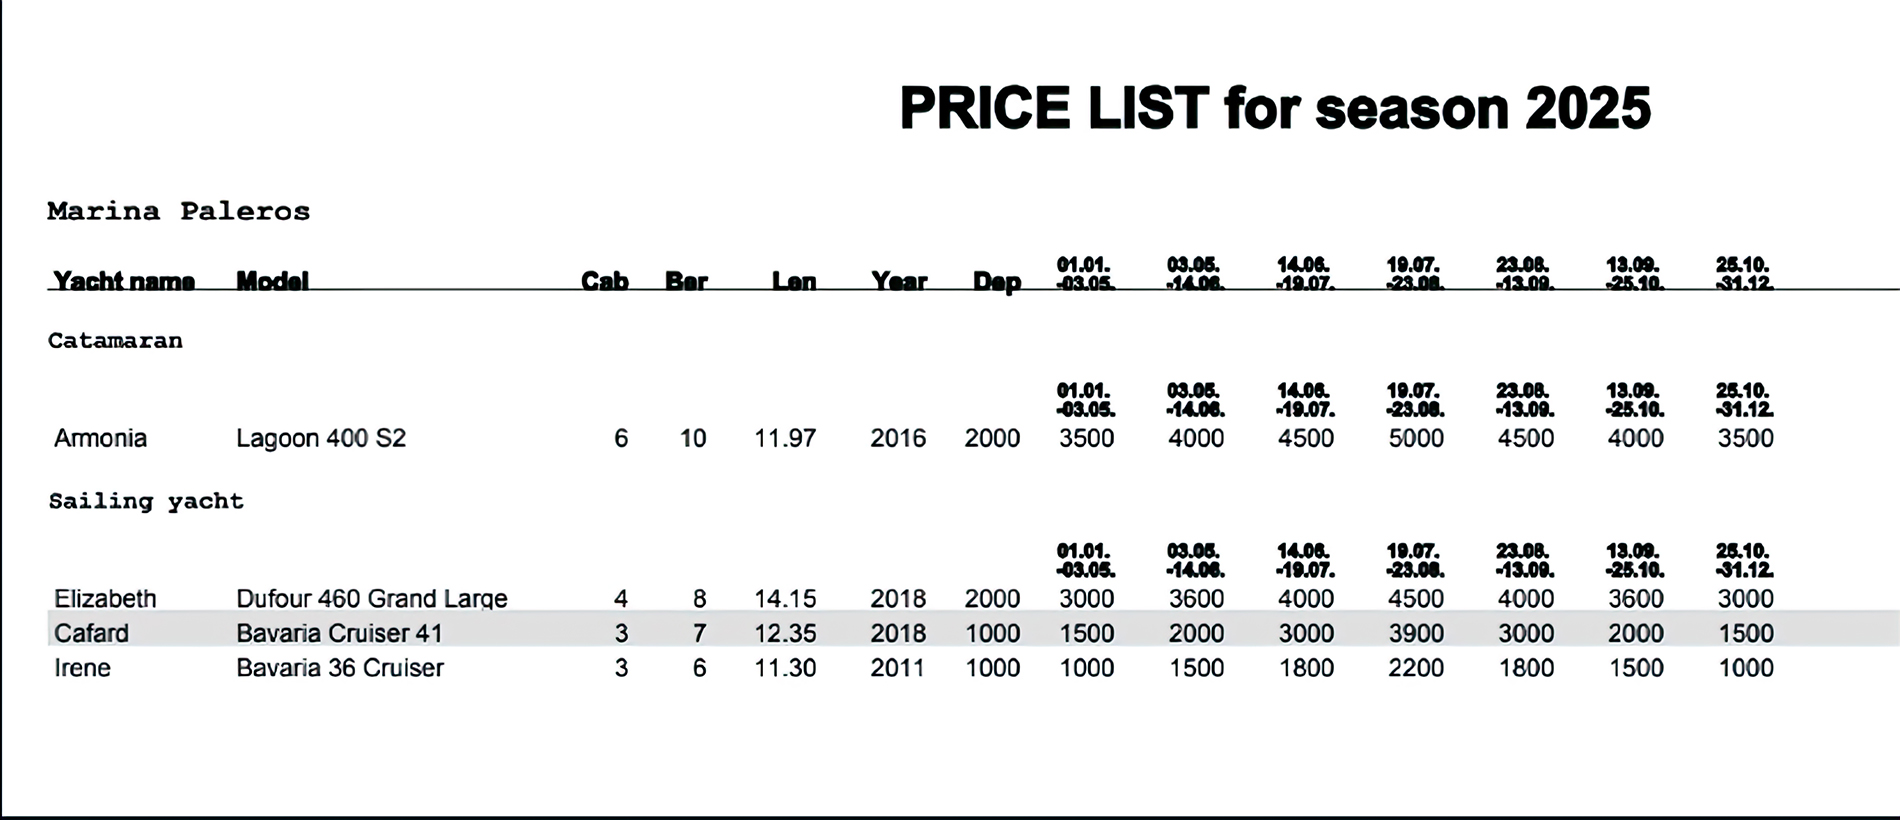This screenshot has height=820, width=1900.
Task: Click the Bavaria 36 Cruiser model cell
Action: (340, 668)
